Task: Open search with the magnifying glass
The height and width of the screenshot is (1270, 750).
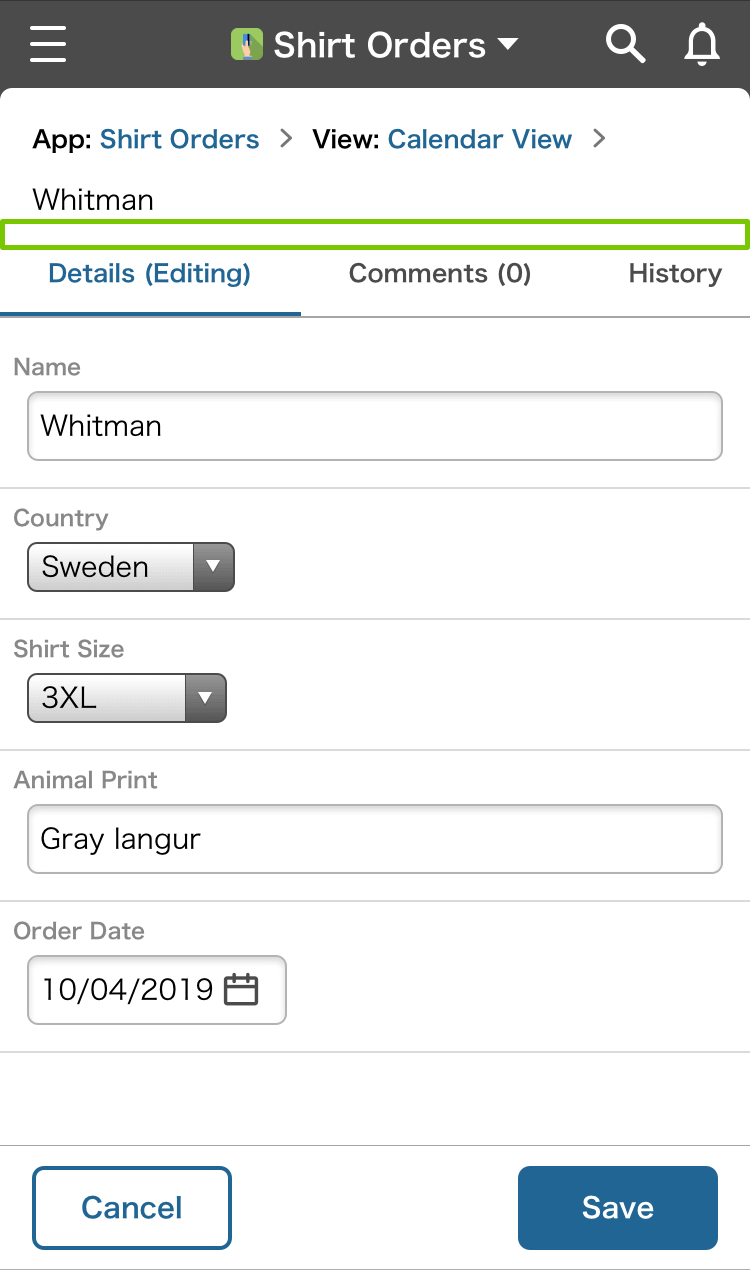Action: pyautogui.click(x=625, y=45)
